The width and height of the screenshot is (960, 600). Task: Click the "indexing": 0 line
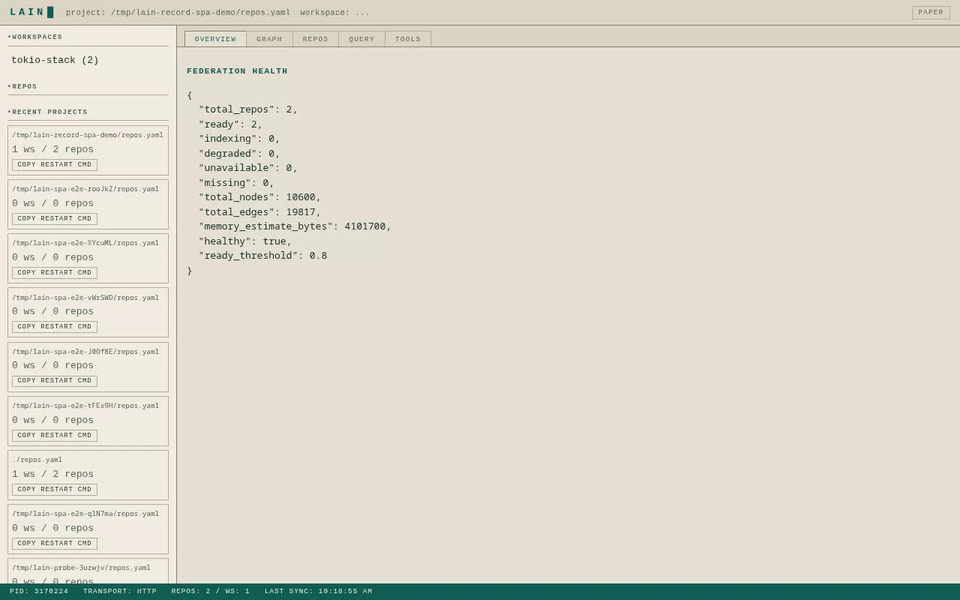point(239,139)
